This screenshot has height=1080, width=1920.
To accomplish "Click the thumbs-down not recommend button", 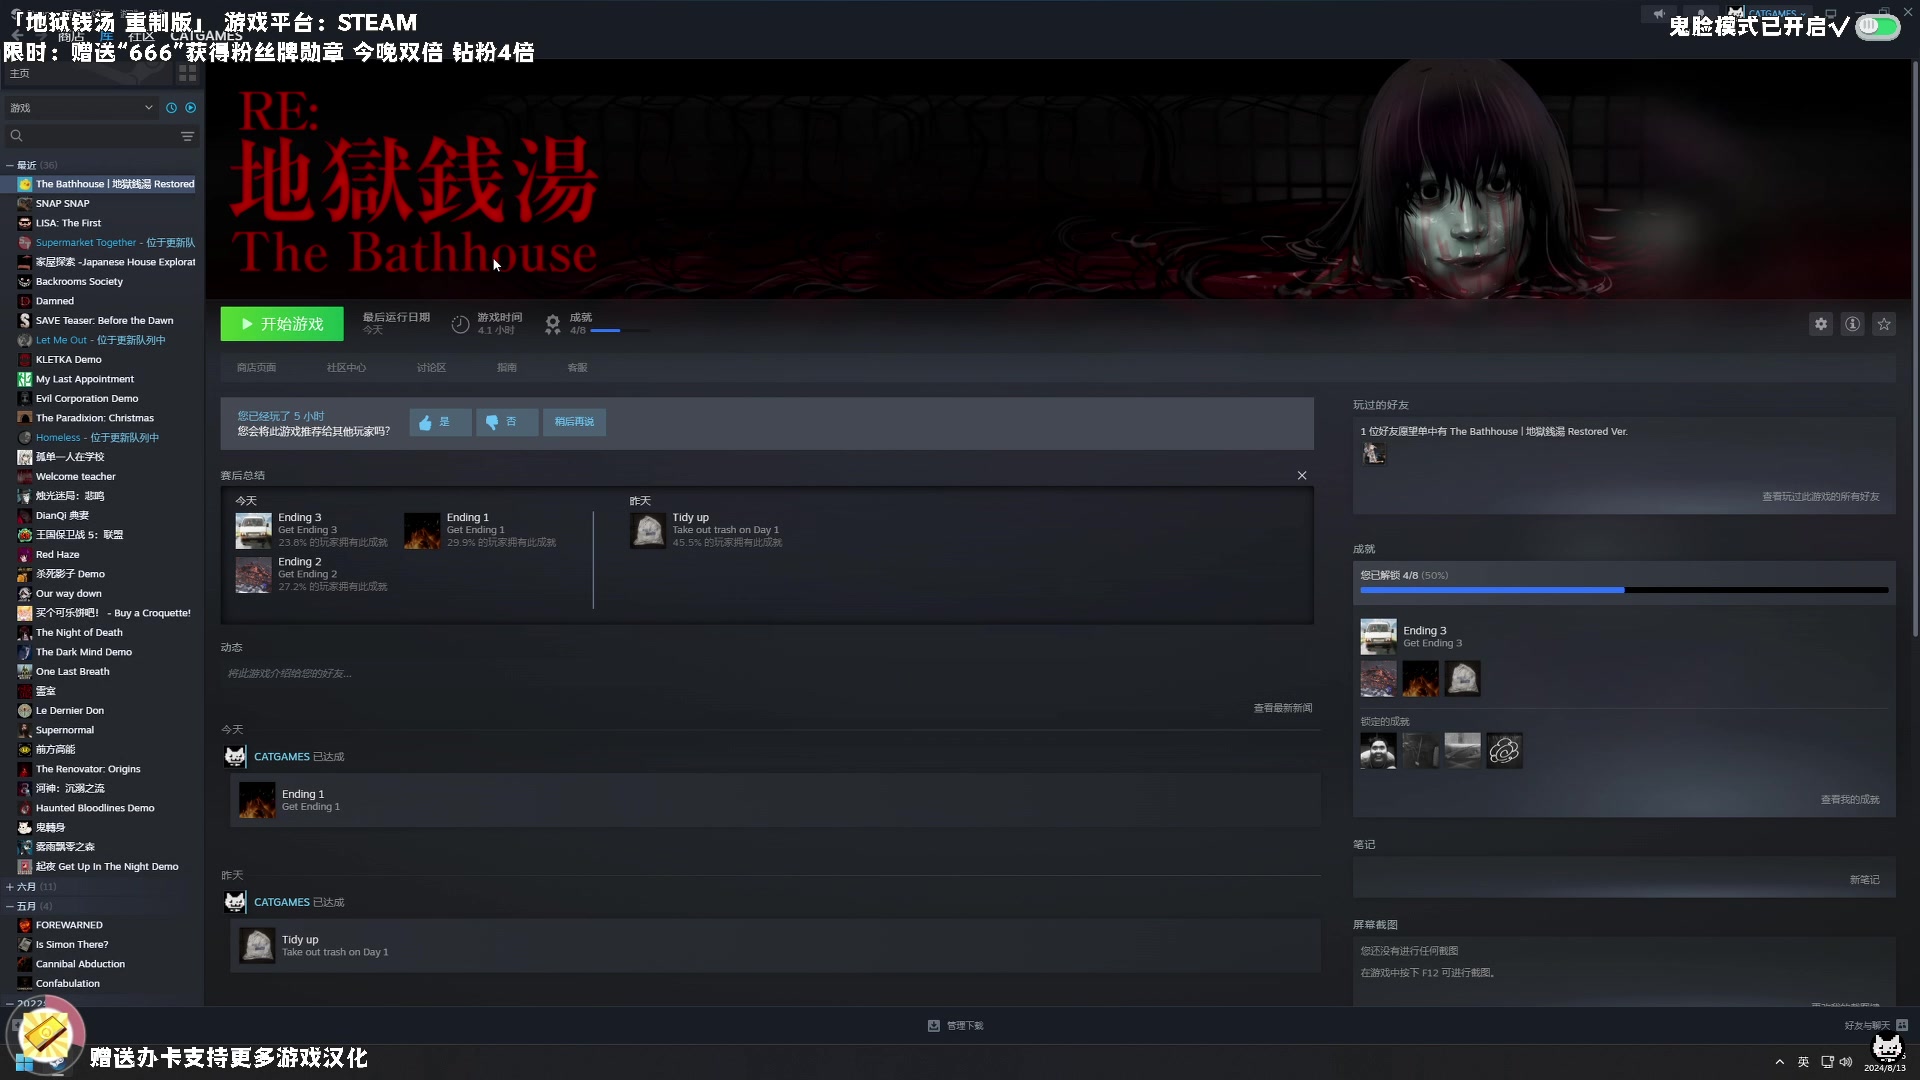I will 506,422.
